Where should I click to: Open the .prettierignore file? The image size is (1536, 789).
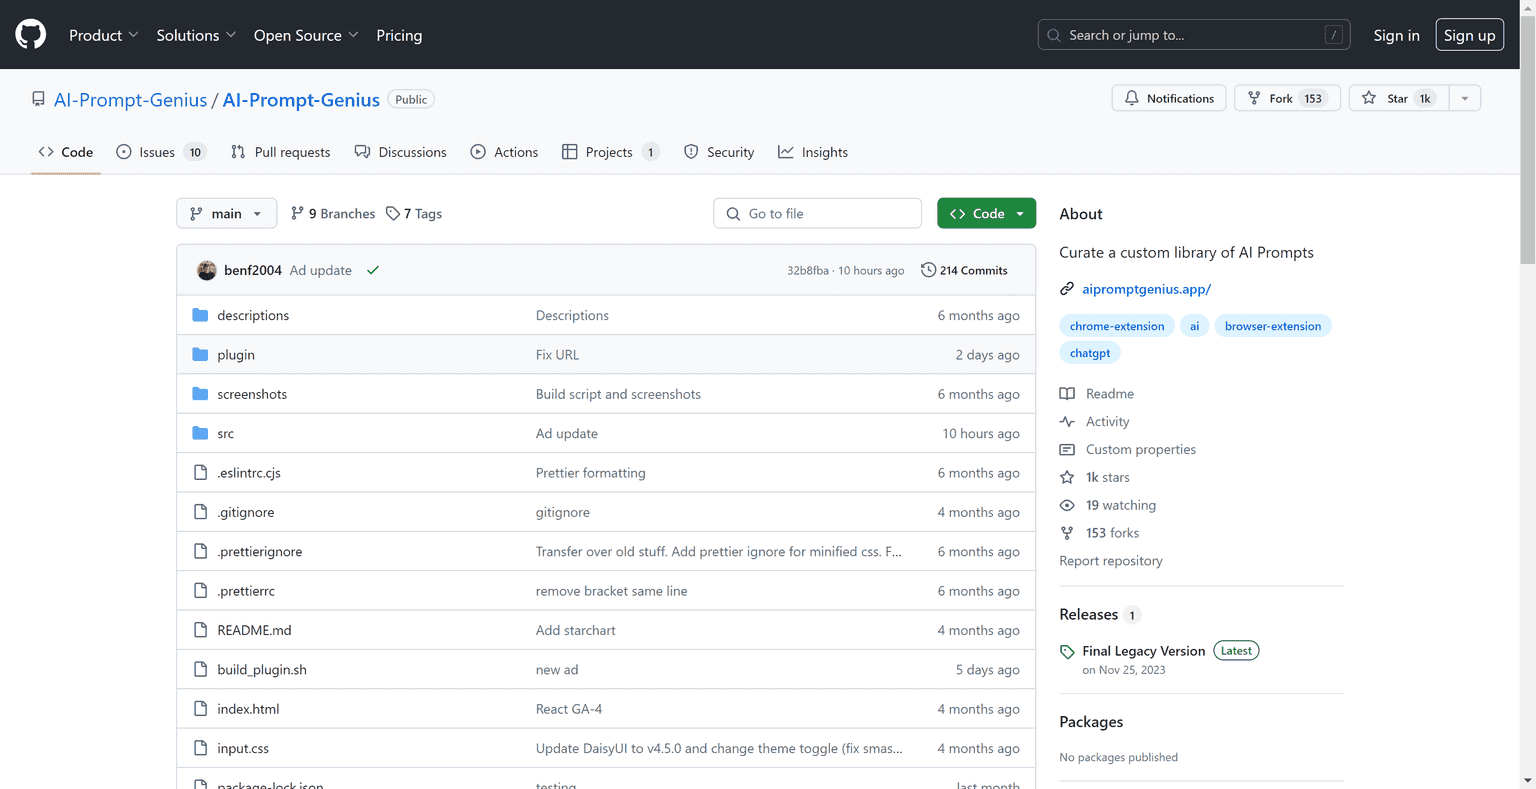coord(260,551)
